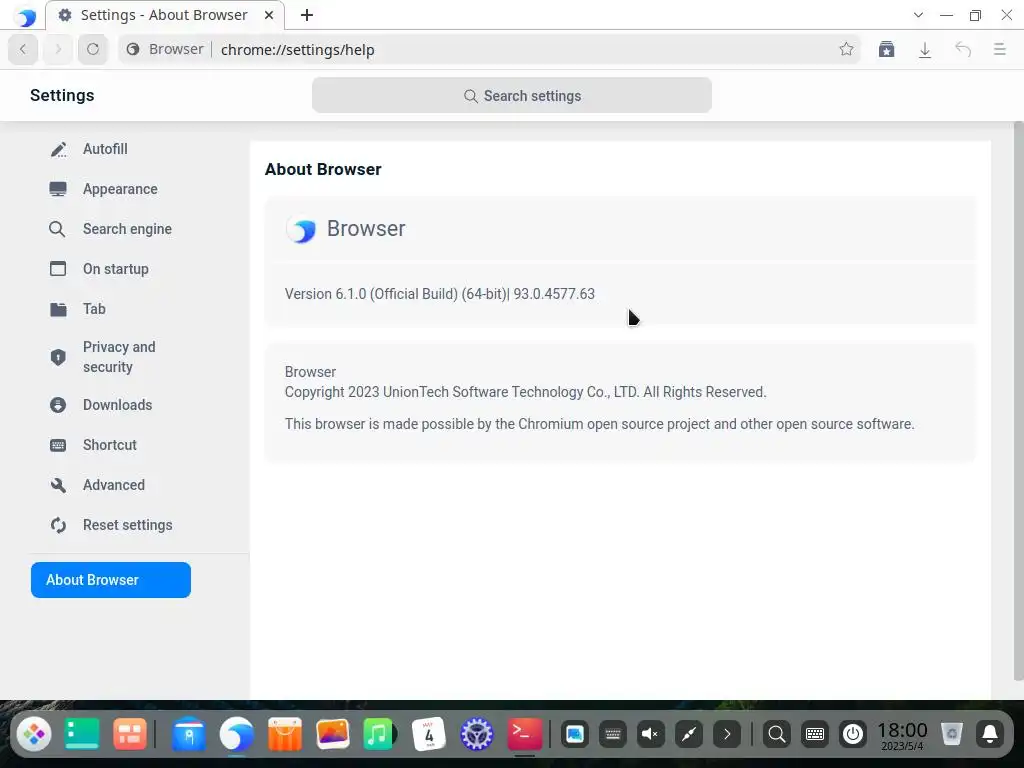
Task: Expand the tab list chevron in title bar
Action: coord(918,15)
